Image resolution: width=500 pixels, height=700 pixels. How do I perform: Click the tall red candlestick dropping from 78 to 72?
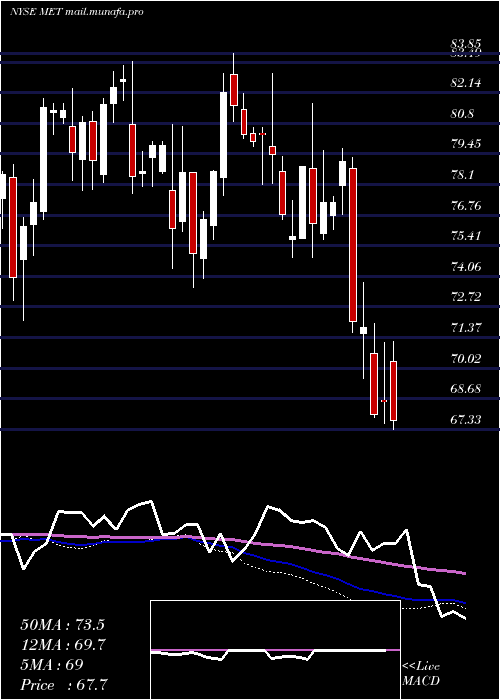(x=353, y=245)
